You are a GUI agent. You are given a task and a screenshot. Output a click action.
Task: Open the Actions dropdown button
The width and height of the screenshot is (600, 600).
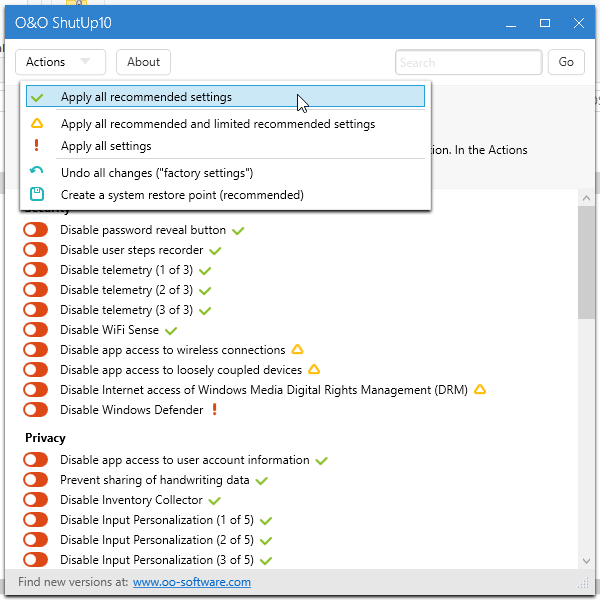(x=60, y=62)
